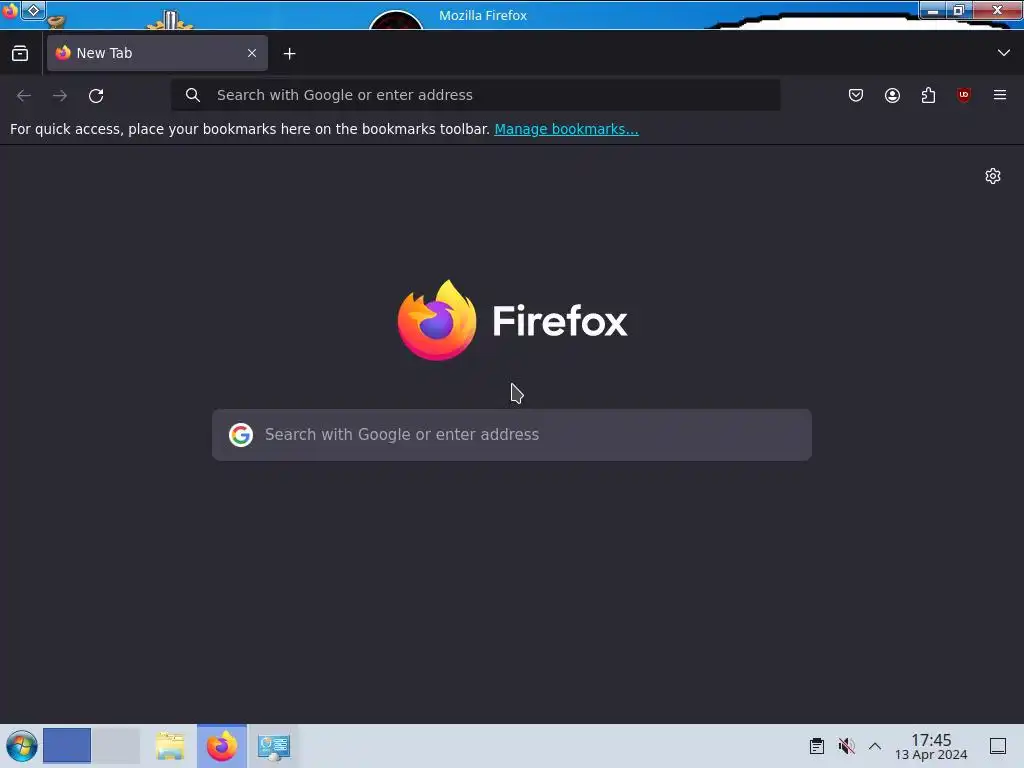This screenshot has width=1024, height=768.
Task: Focus the Google search box on page
Action: point(512,435)
